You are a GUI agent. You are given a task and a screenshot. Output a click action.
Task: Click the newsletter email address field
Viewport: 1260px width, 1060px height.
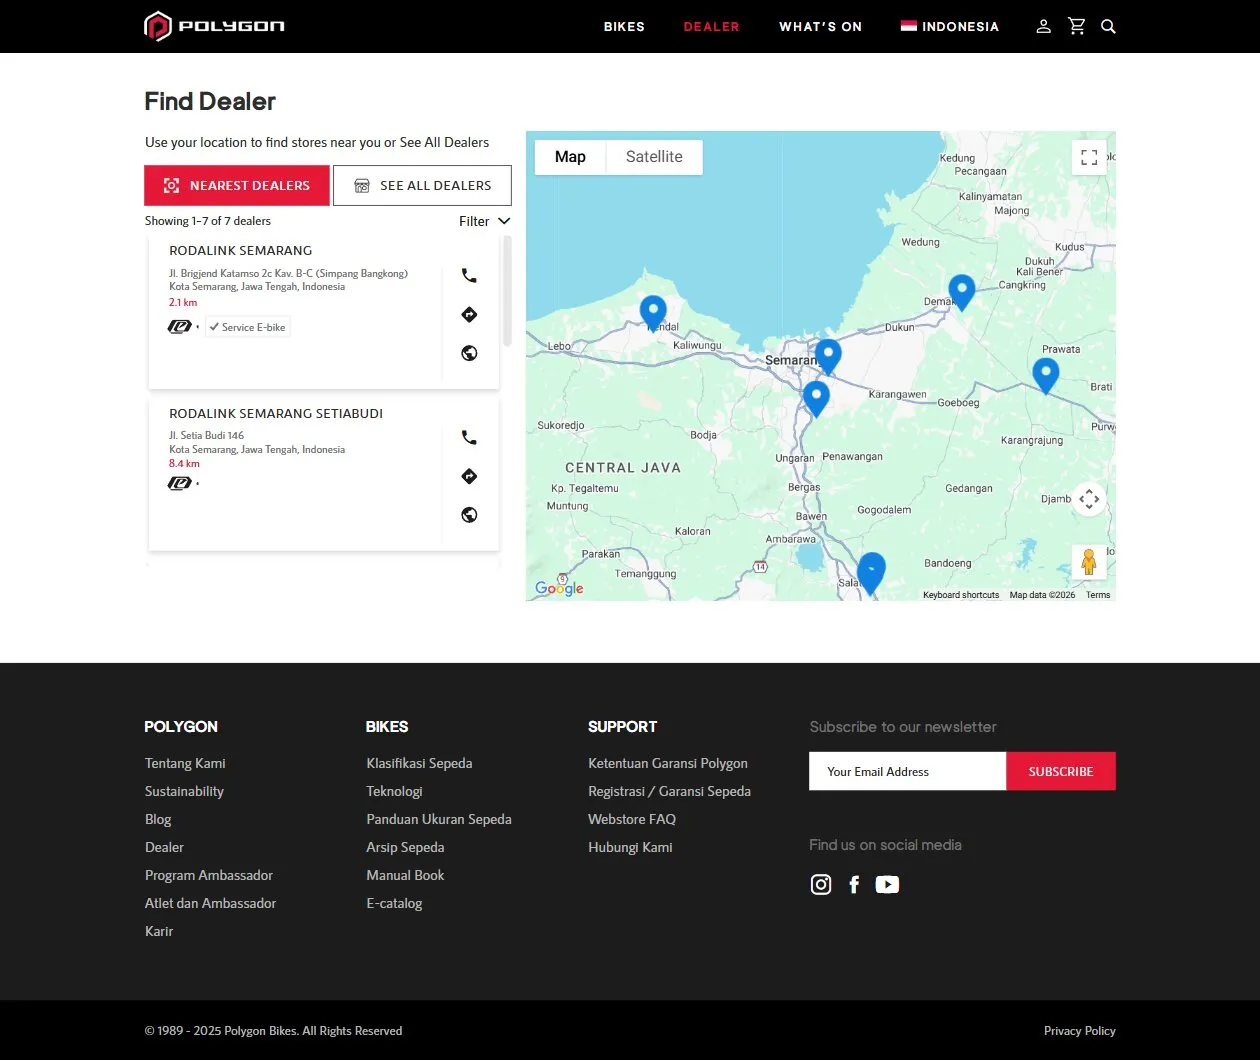tap(907, 772)
